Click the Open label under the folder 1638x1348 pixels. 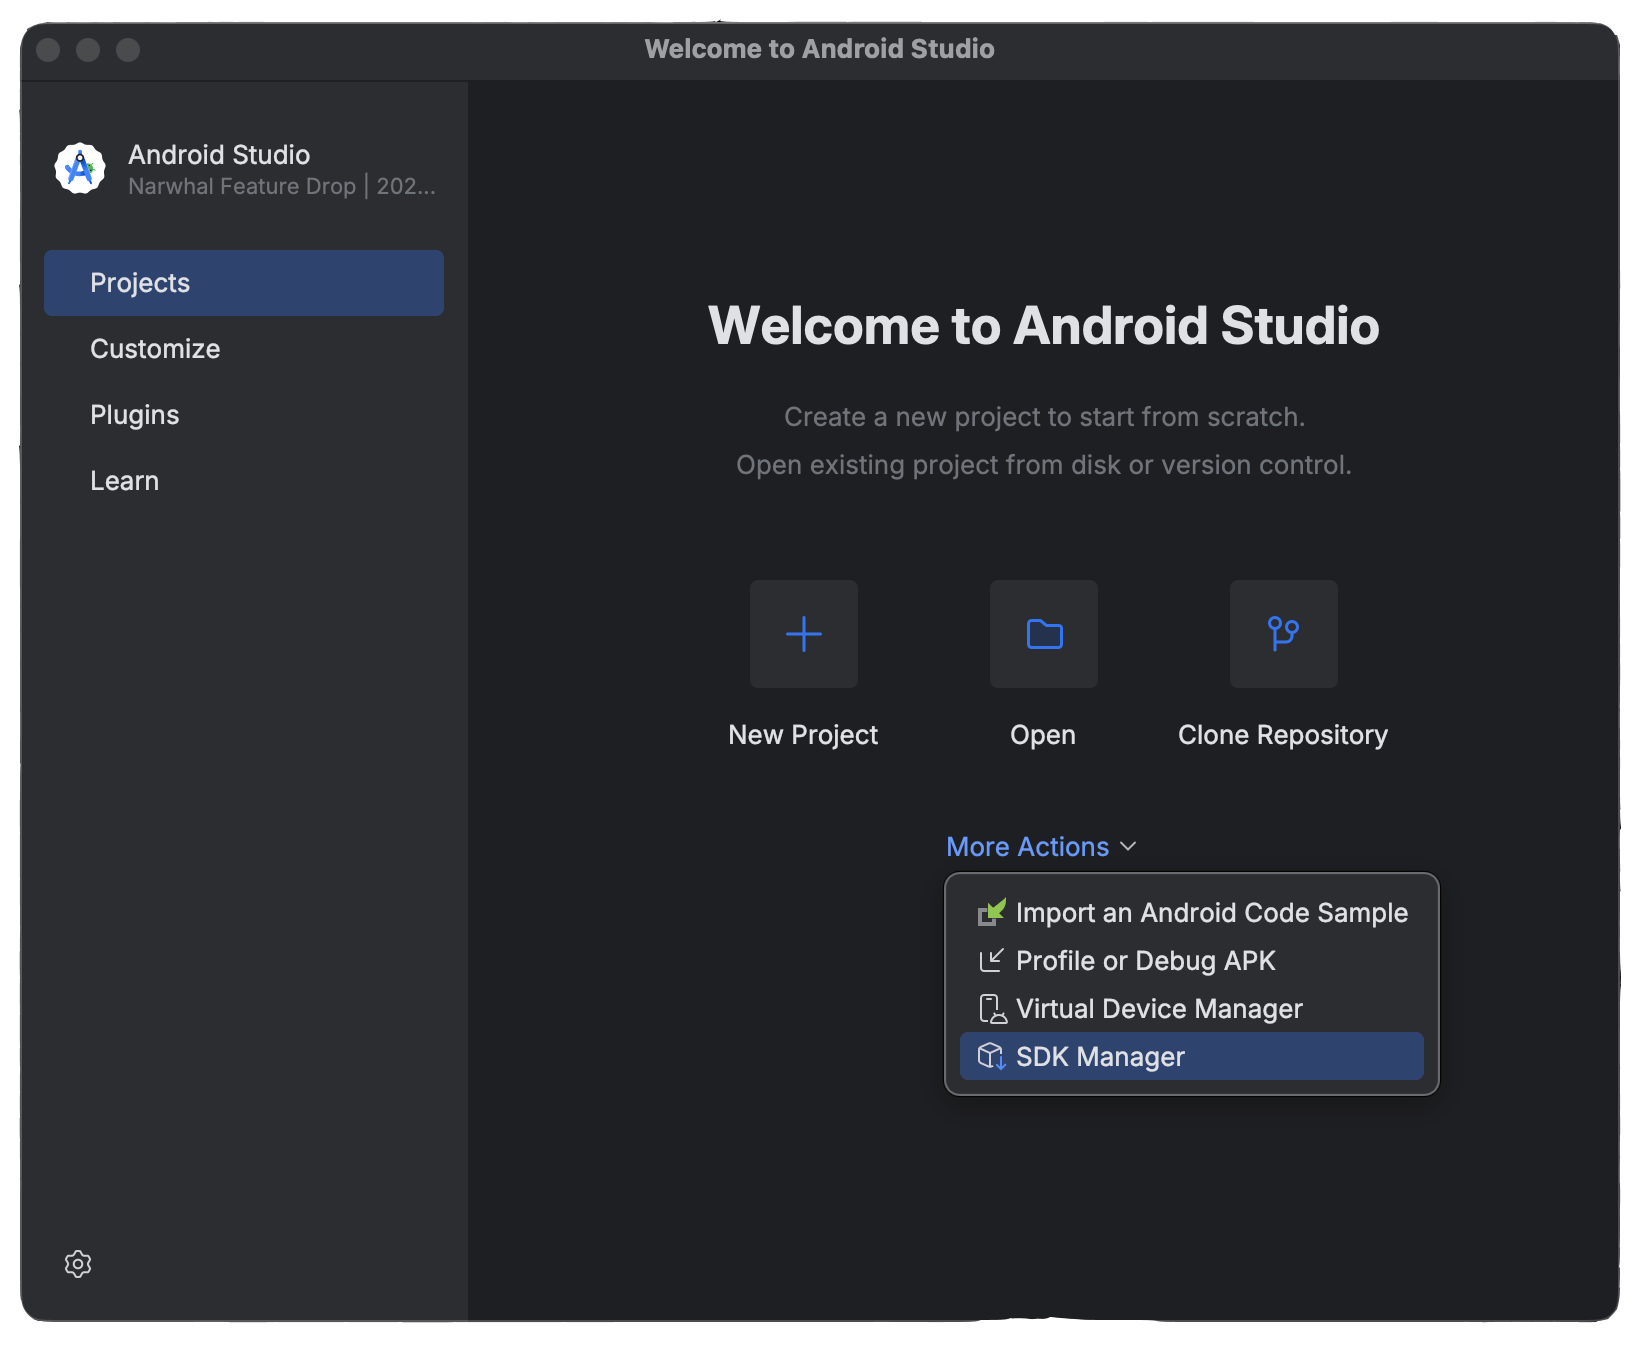click(1043, 736)
